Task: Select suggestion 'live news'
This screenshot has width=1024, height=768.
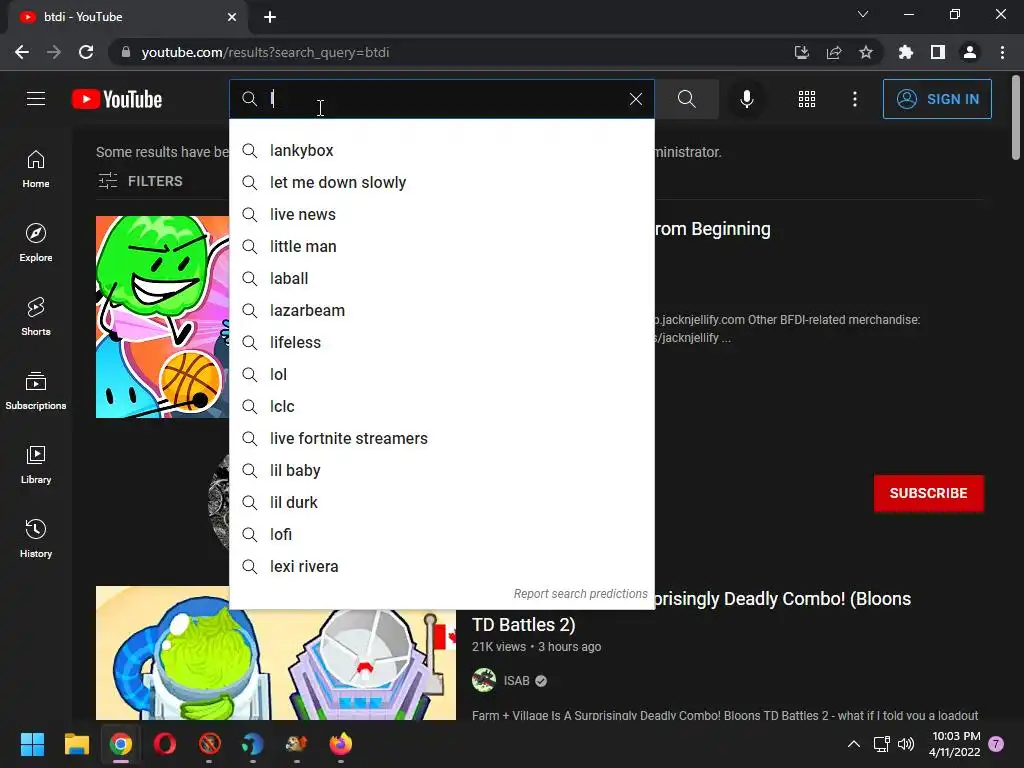Action: point(441,214)
